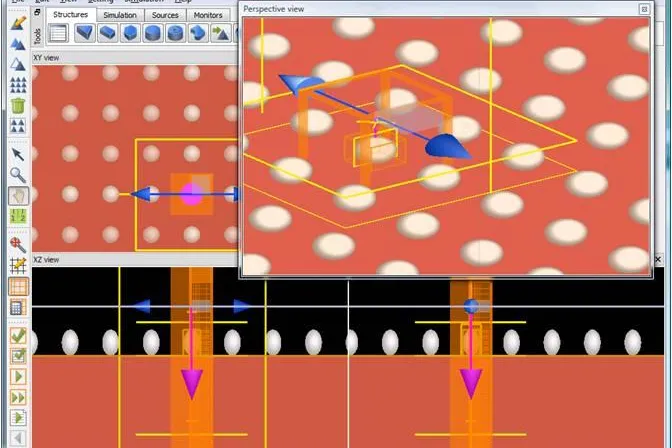Toggle the grid edit pencil icon
This screenshot has width=672, height=448.
pyautogui.click(x=18, y=265)
